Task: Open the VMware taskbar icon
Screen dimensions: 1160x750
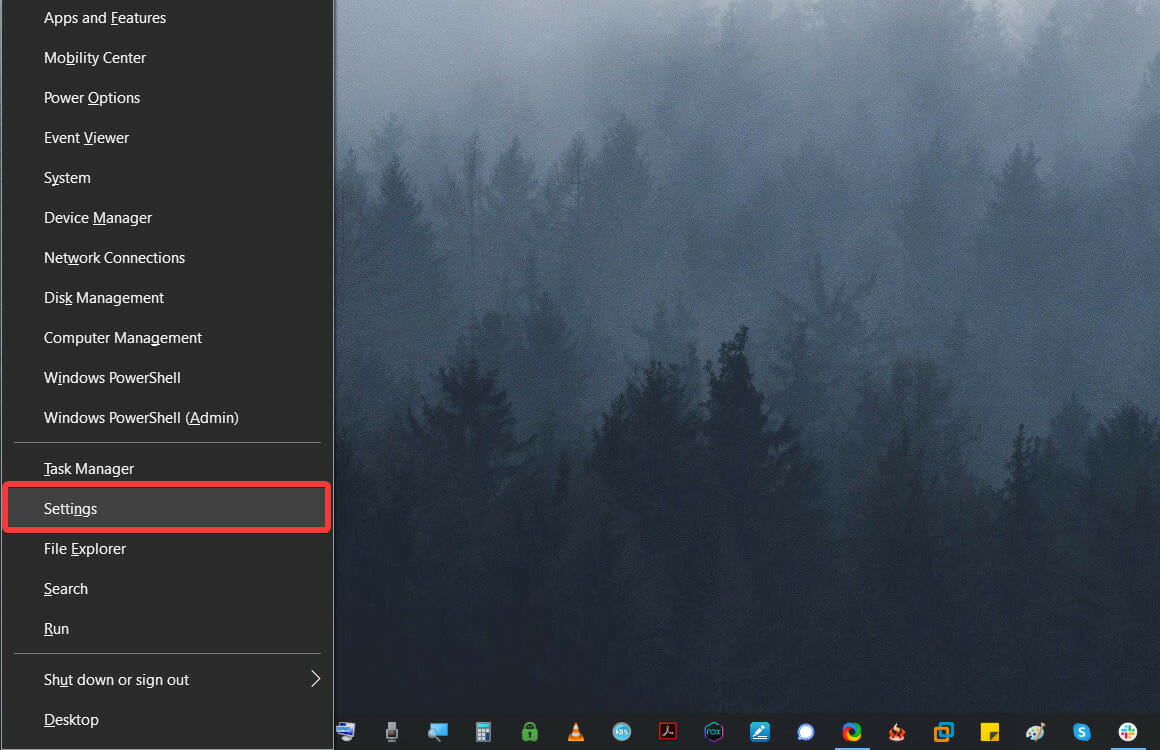Action: 943,732
